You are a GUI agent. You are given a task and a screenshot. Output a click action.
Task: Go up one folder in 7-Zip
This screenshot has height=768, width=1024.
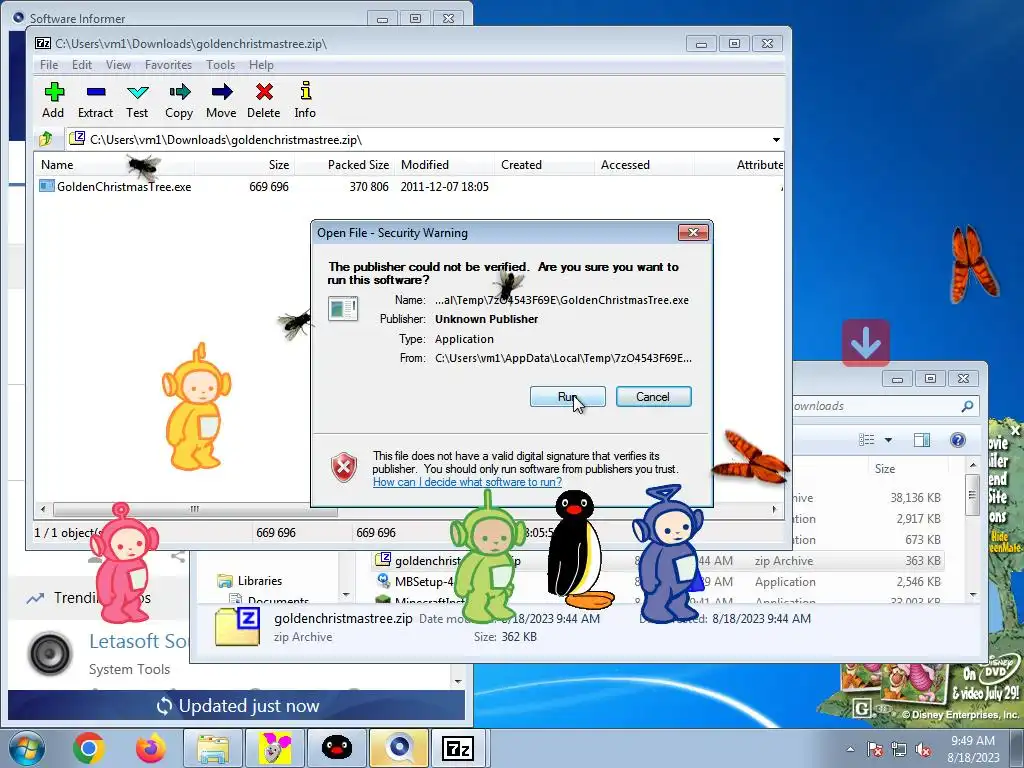pos(46,139)
